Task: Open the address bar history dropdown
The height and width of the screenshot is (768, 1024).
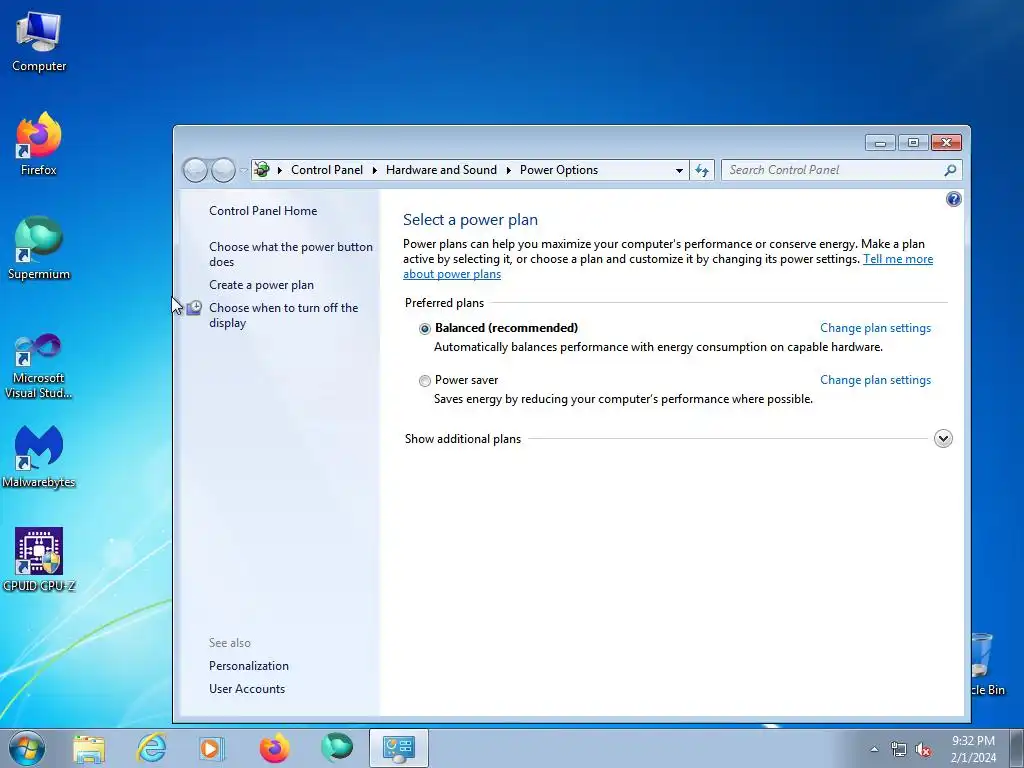Action: (679, 170)
